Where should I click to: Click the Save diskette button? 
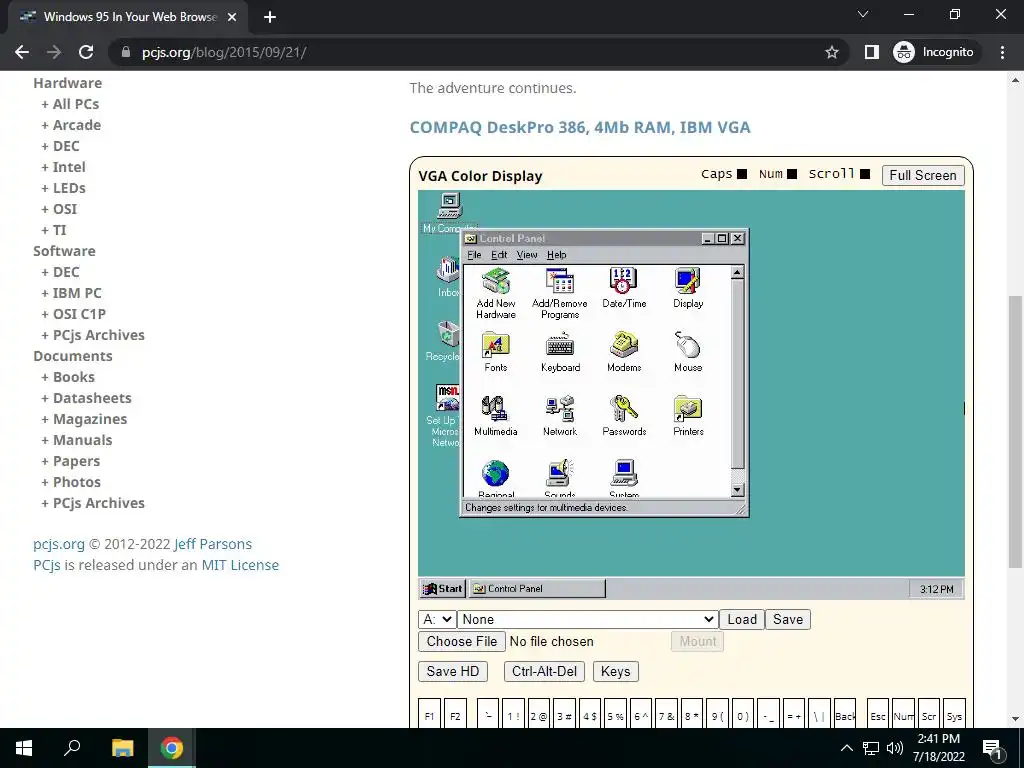[788, 619]
